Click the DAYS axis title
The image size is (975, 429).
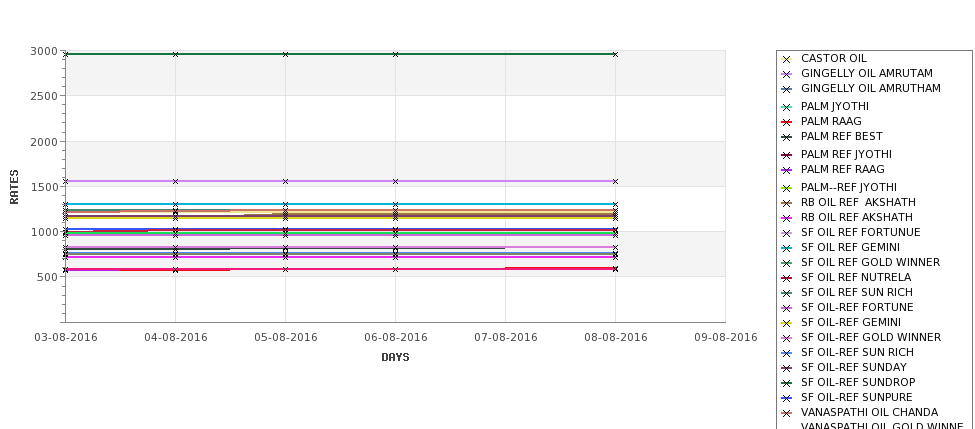pyautogui.click(x=395, y=358)
